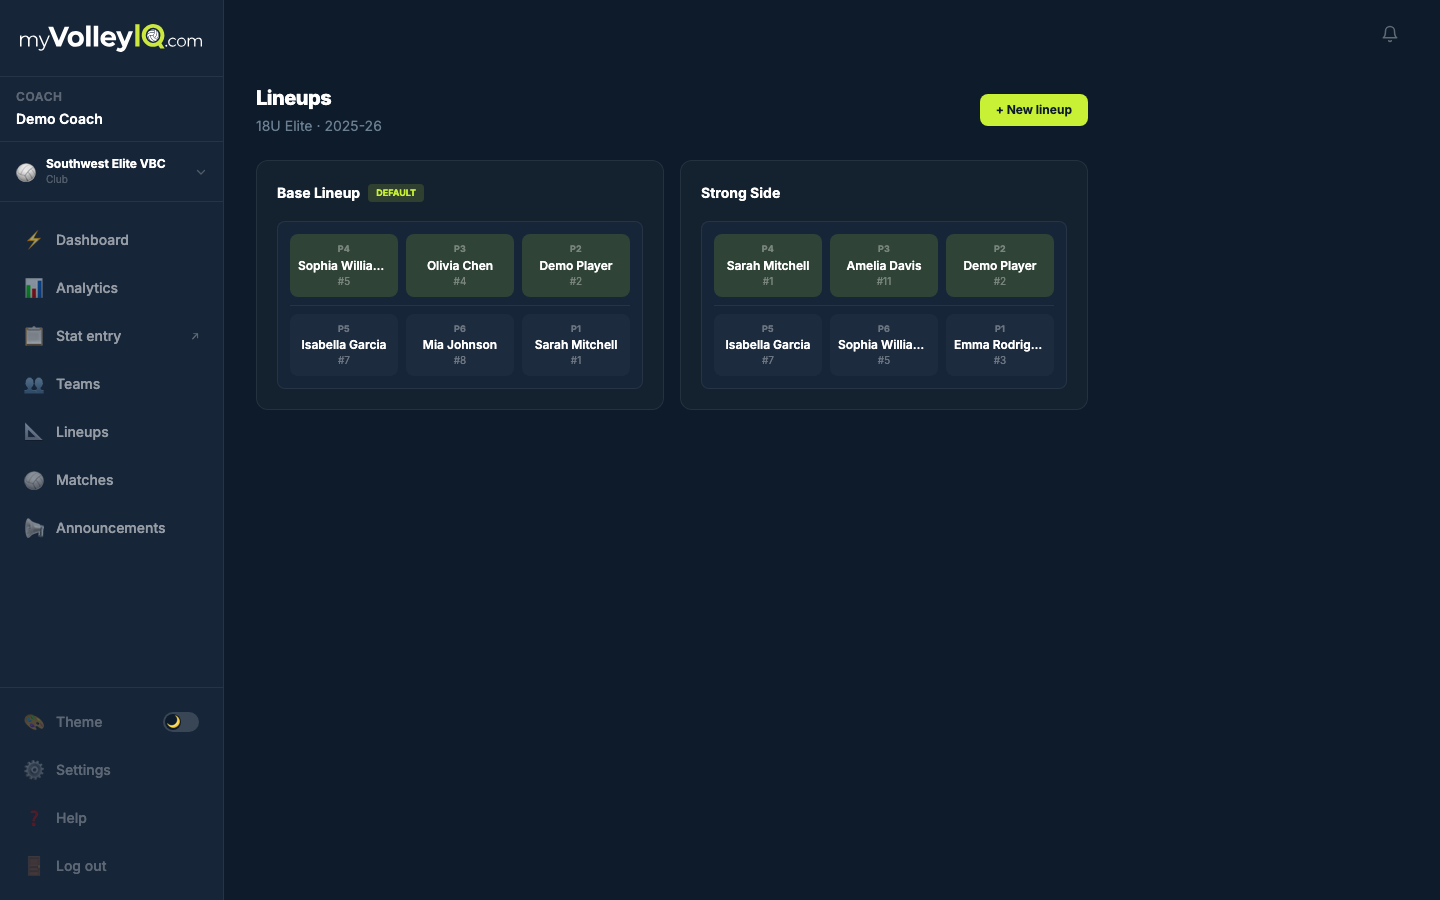The height and width of the screenshot is (900, 1440).
Task: Click the Teams people icon
Action: point(34,384)
